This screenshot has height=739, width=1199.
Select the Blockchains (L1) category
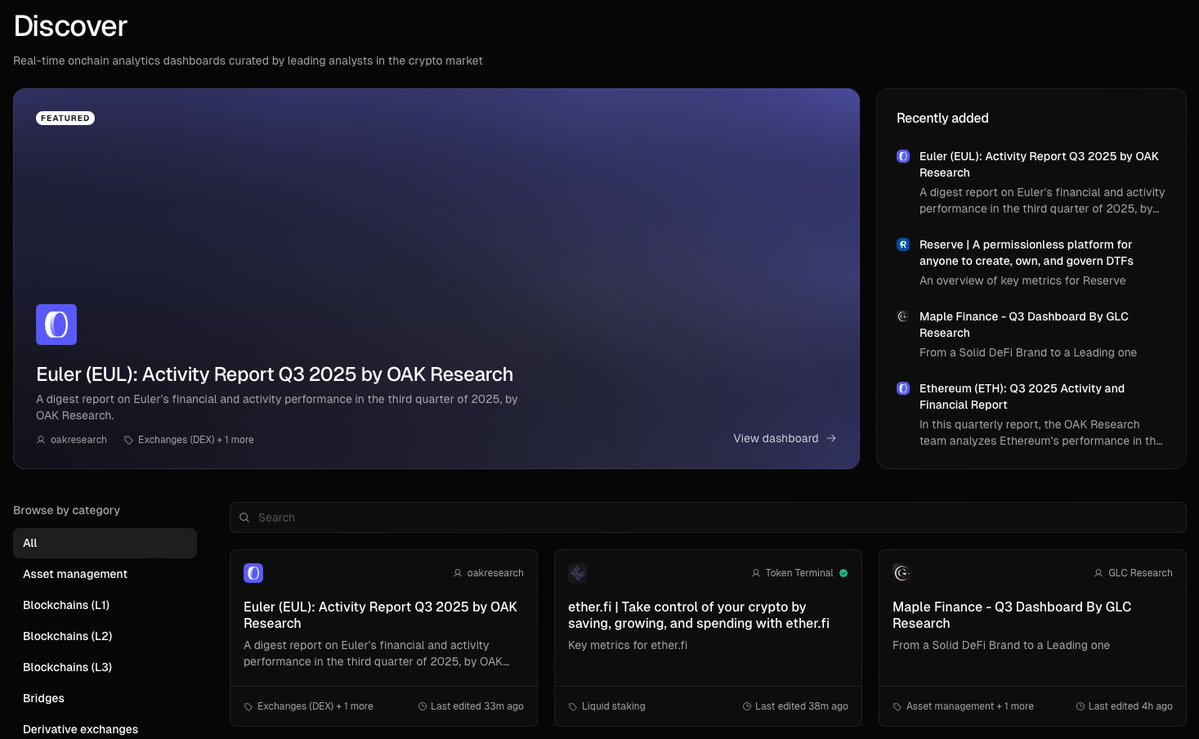coord(105,605)
